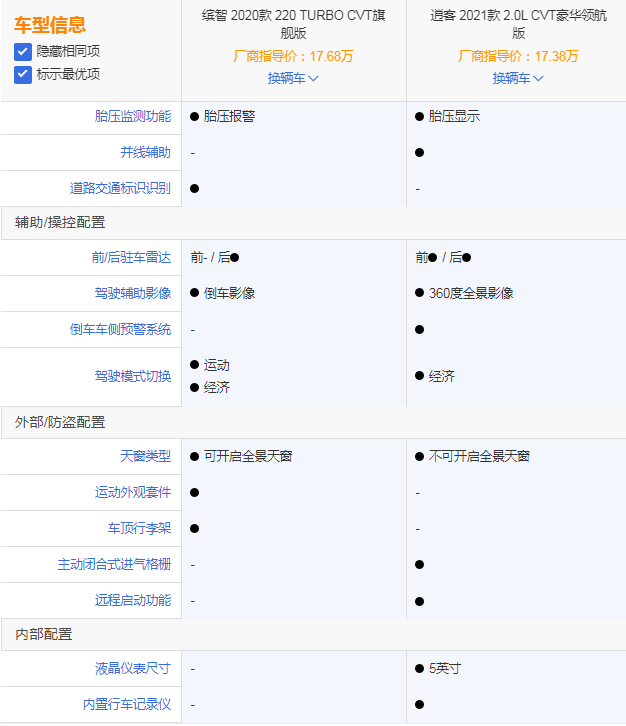Open 换辆车 dropdown for 逍客 2021款
This screenshot has height=726, width=626.
pos(518,78)
